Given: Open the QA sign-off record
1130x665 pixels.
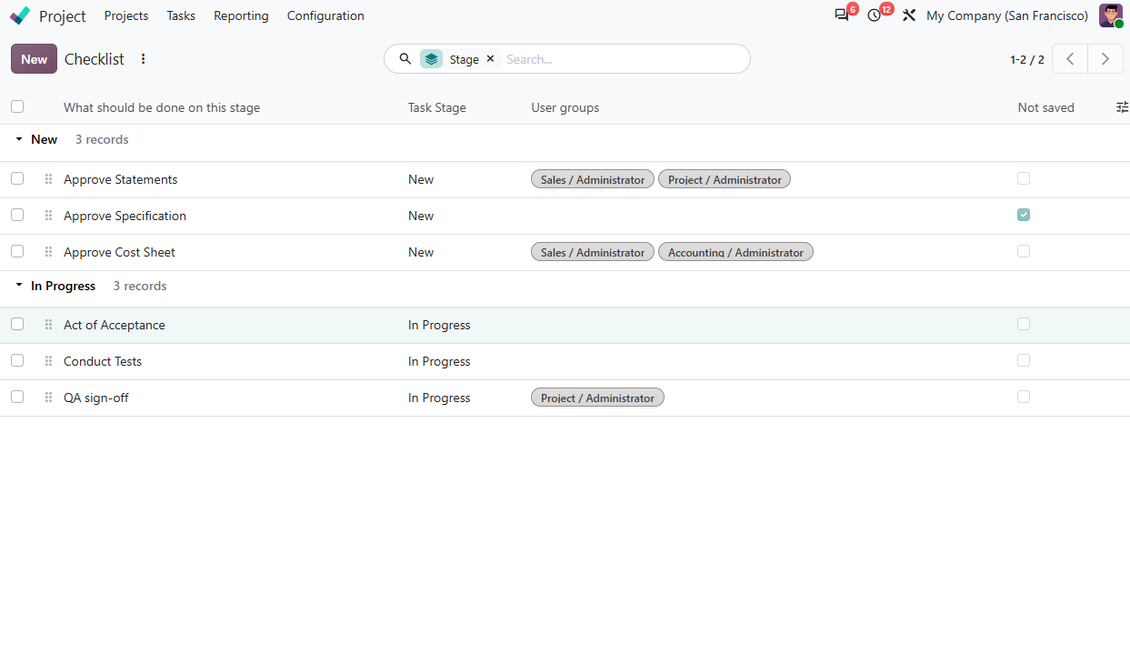Looking at the screenshot, I should click(x=96, y=398).
